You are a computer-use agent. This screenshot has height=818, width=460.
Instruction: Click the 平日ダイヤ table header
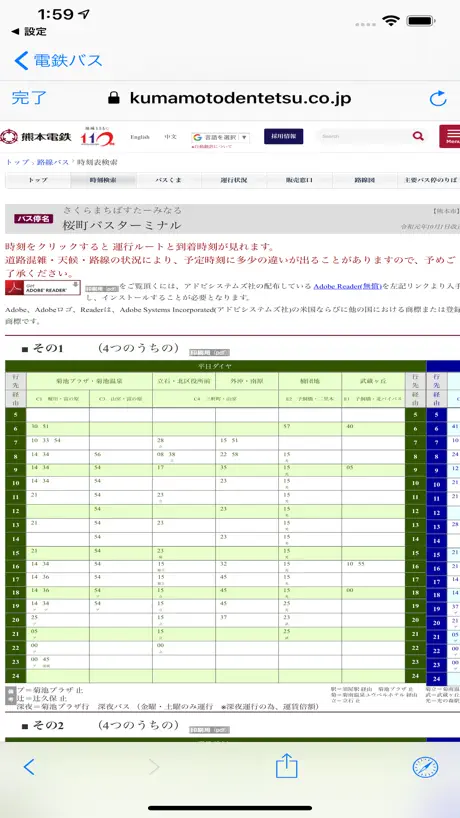(215, 366)
